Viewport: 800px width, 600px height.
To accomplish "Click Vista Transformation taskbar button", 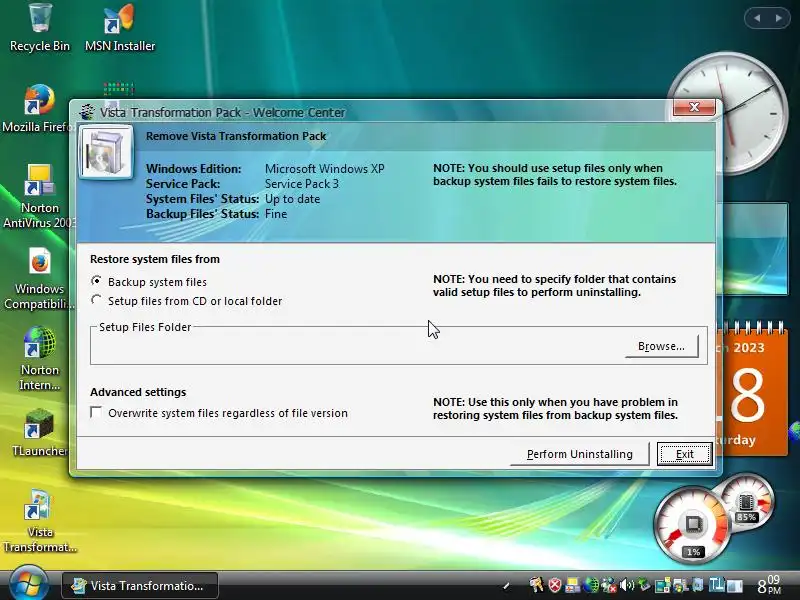I will 140,586.
